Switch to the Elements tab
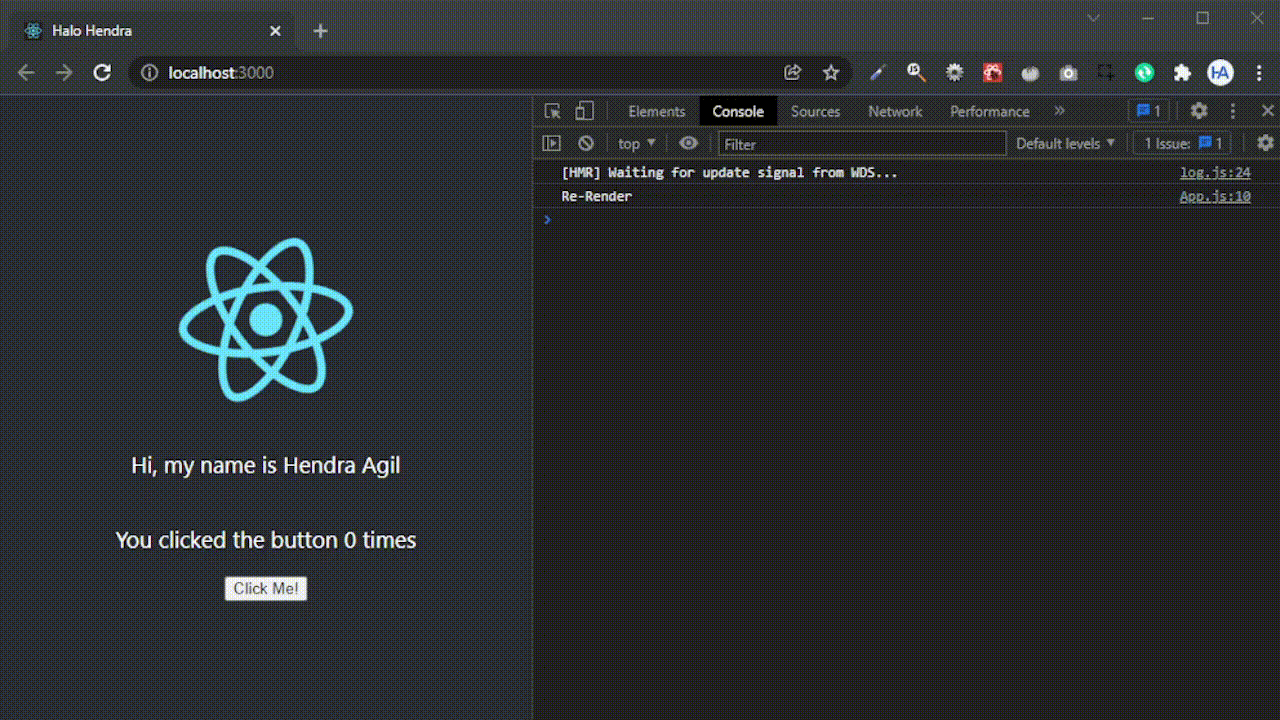Screen dimensions: 1280x720 (656, 111)
